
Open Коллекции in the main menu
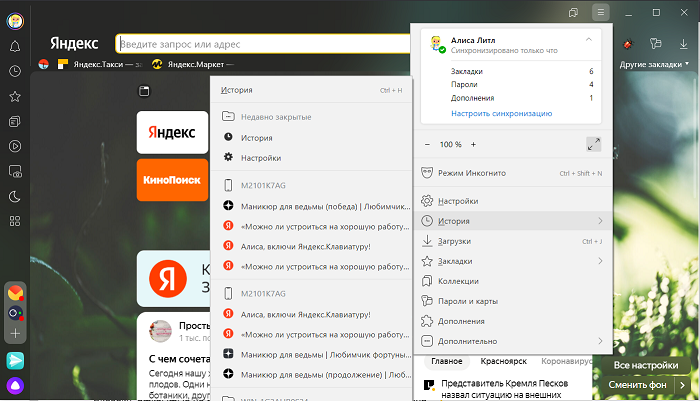[x=512, y=281]
